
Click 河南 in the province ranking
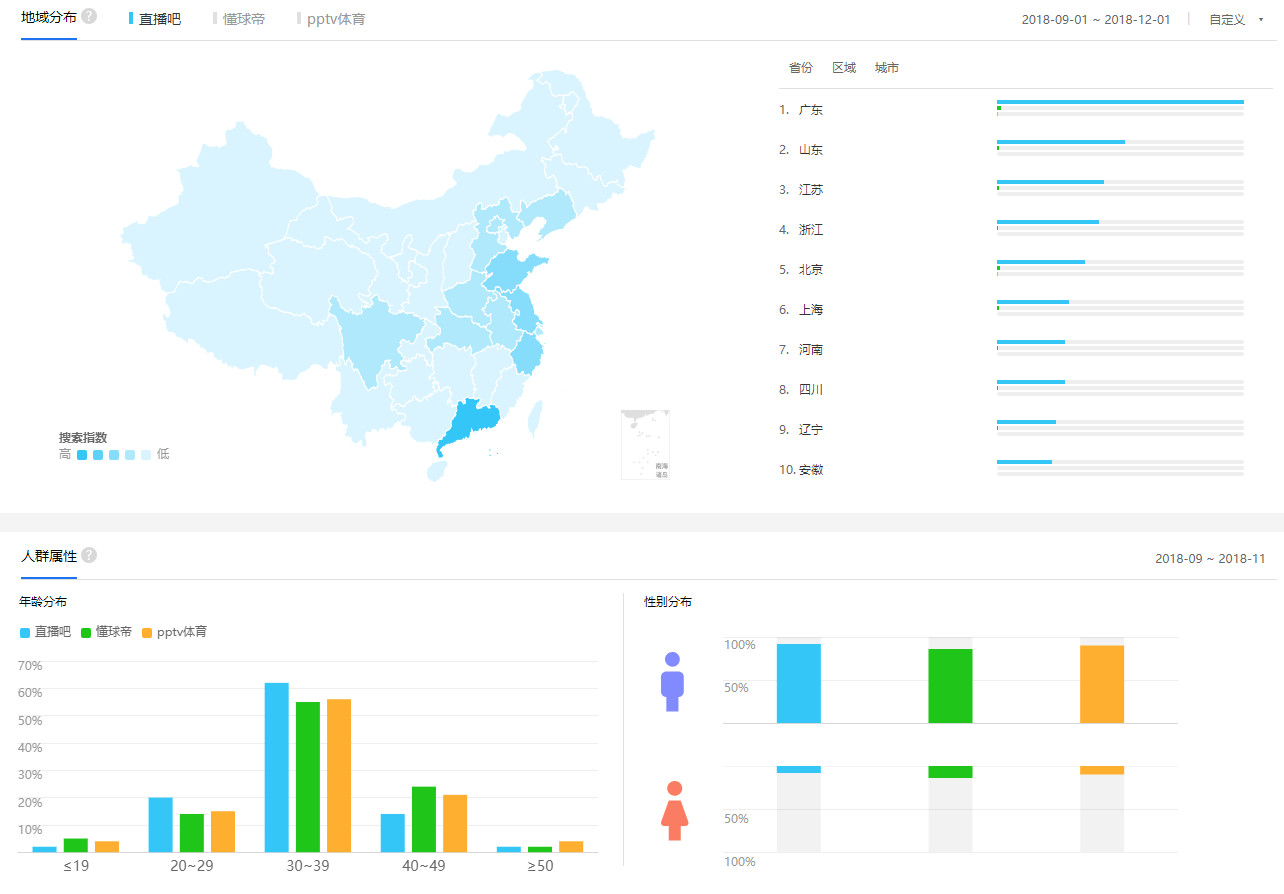click(x=811, y=350)
